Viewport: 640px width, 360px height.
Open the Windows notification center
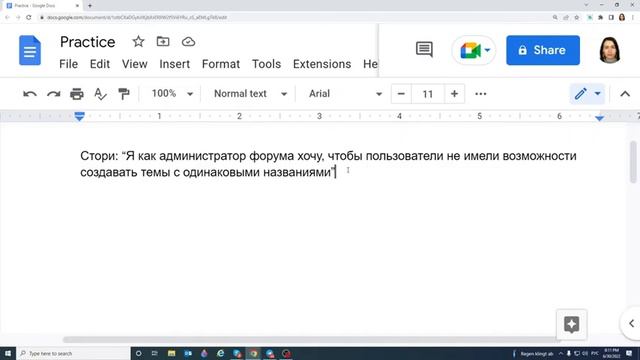point(629,353)
